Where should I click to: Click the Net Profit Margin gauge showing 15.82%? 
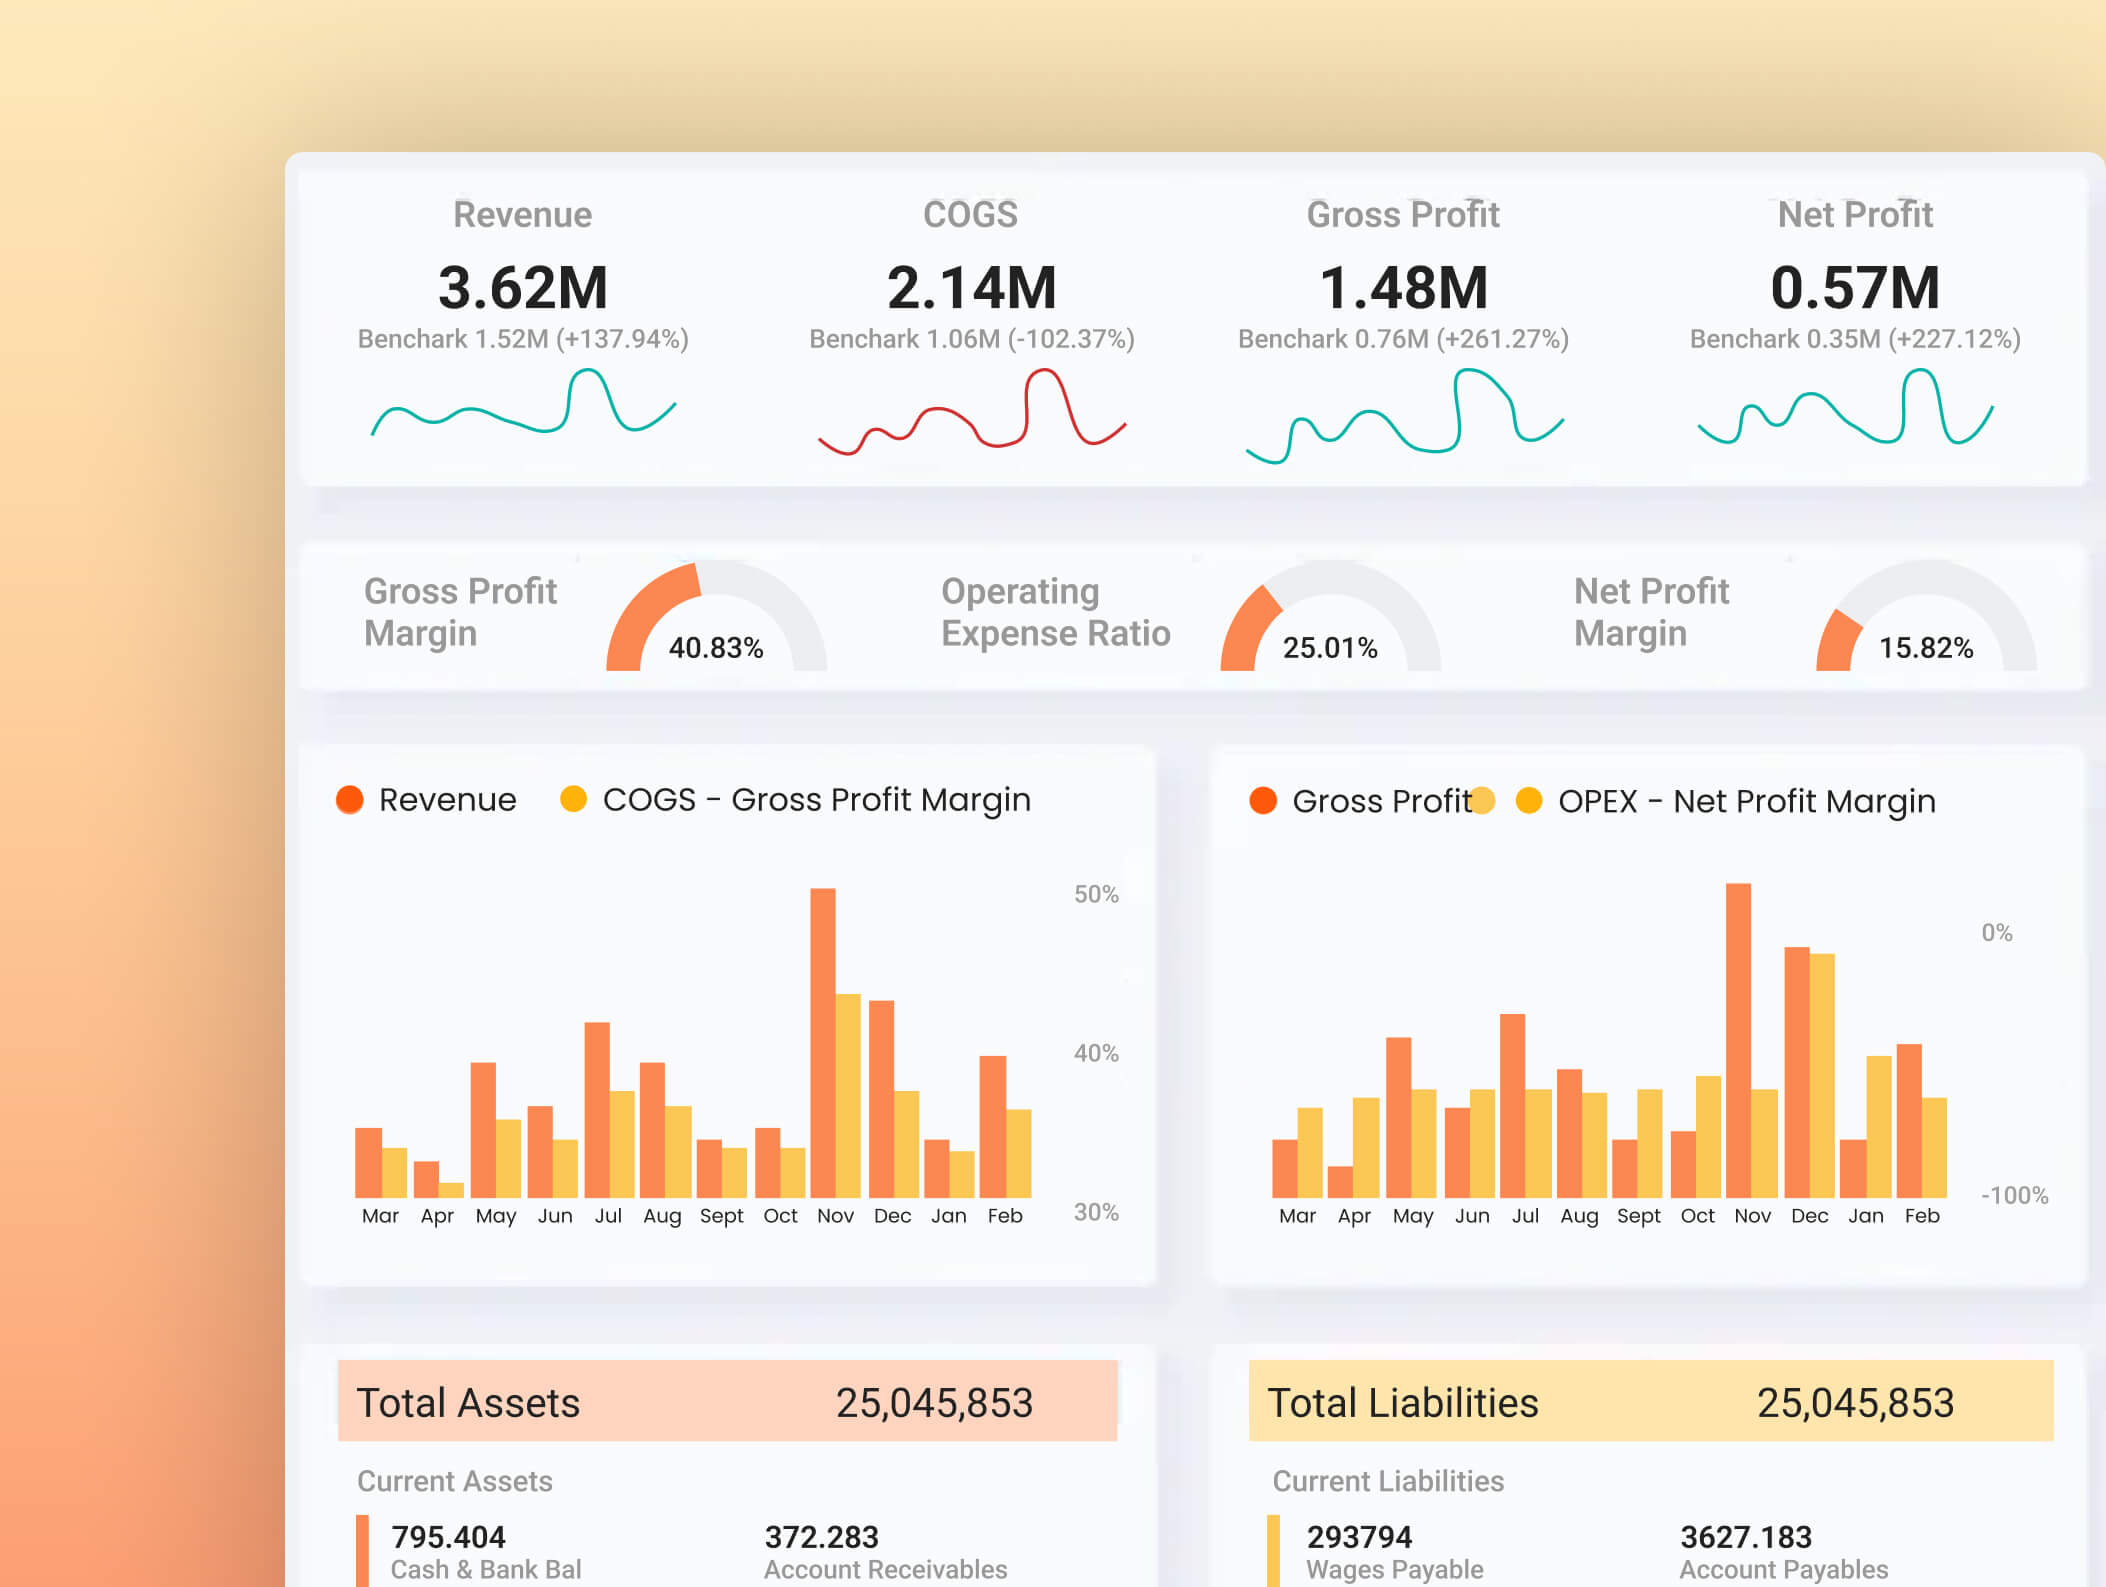[1926, 616]
